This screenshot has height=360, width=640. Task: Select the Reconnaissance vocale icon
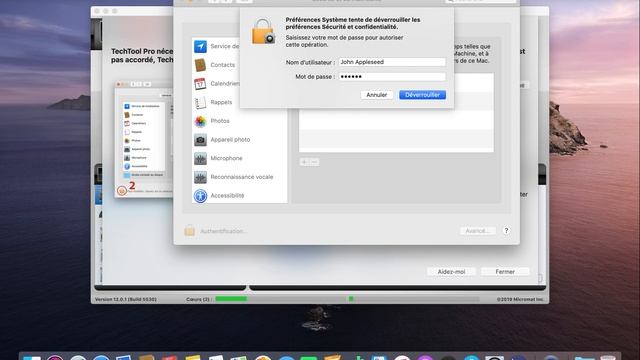200,177
